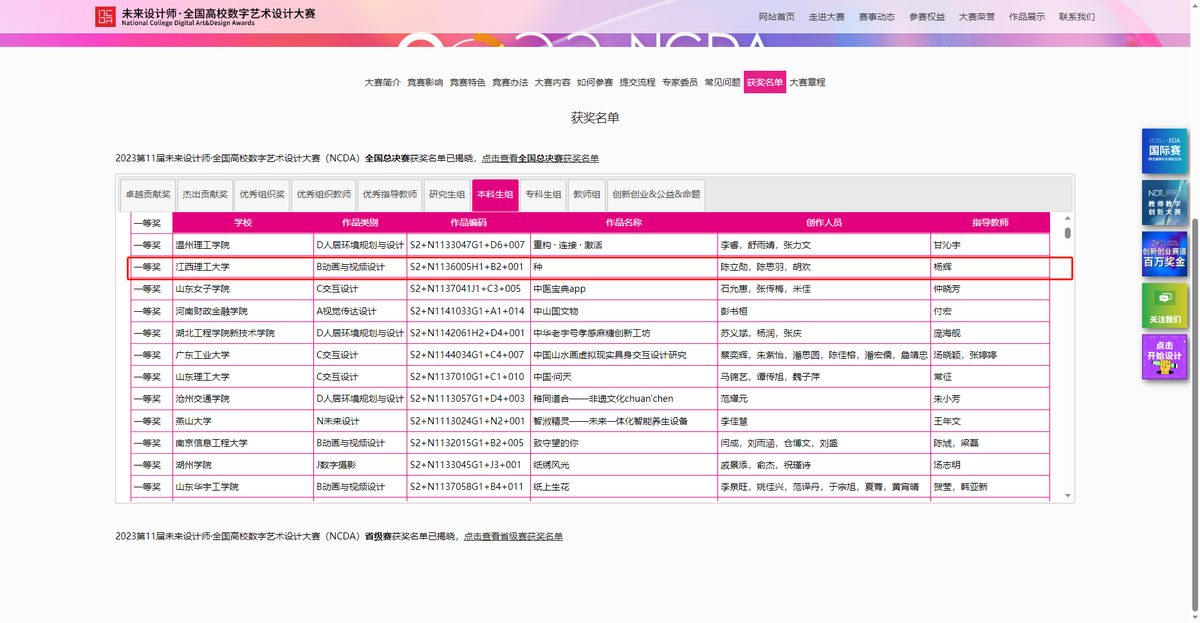This screenshot has height=623, width=1200.
Task: Select 提交流程 in sub-navigation
Action: [638, 82]
